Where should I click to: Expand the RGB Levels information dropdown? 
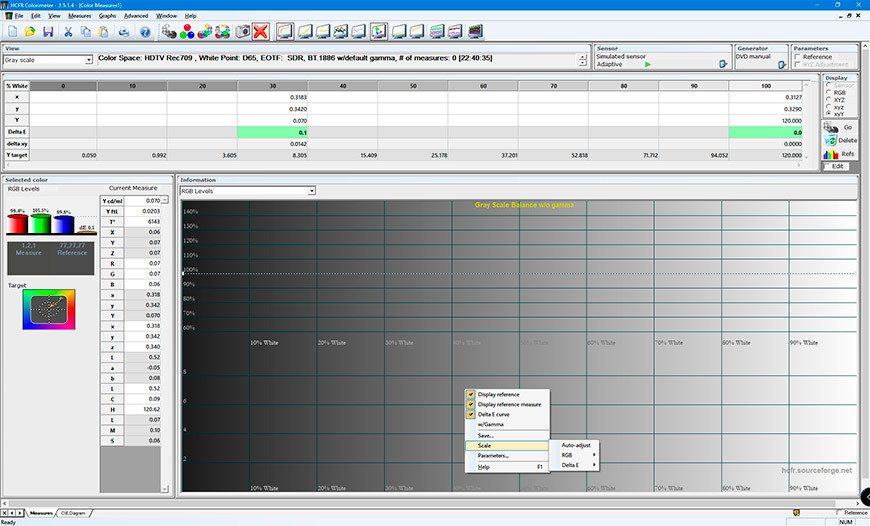[311, 190]
